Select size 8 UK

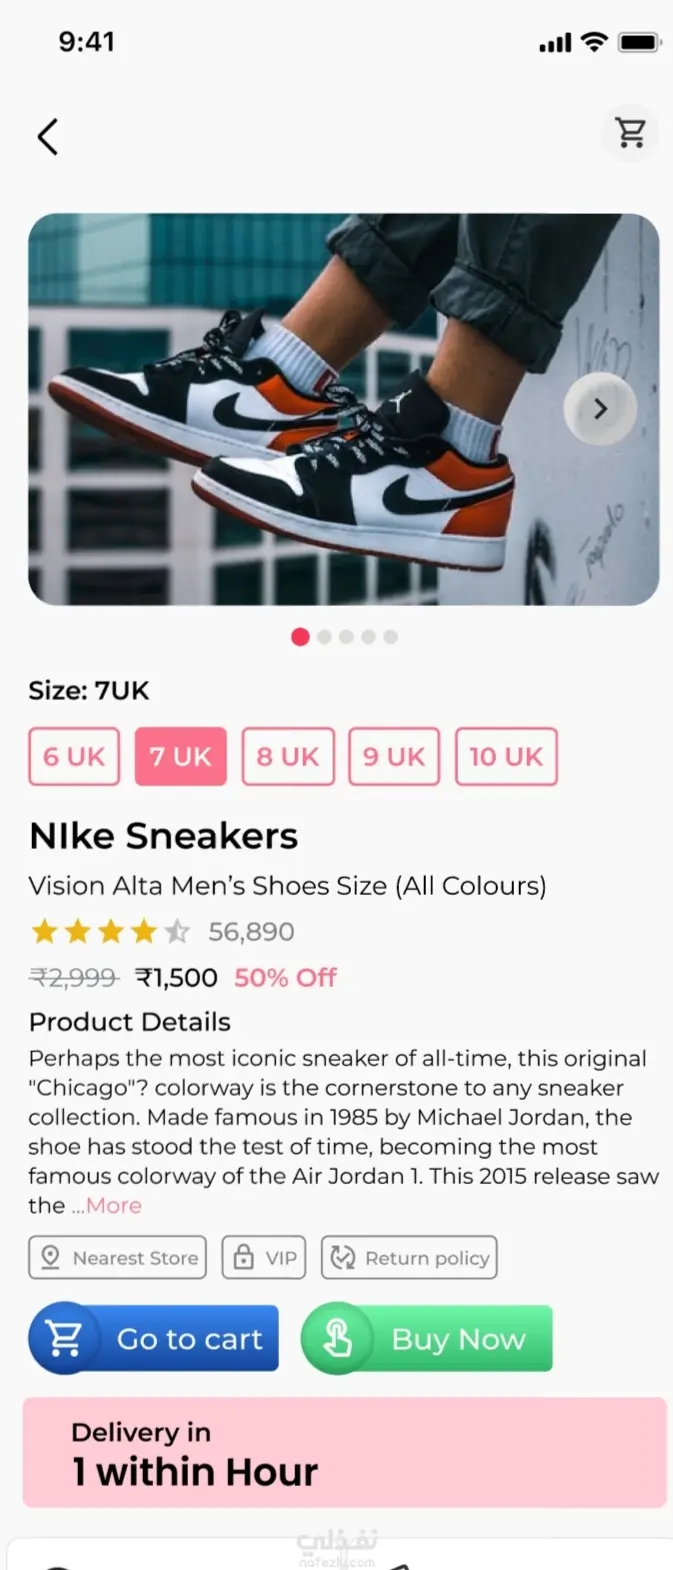[288, 756]
